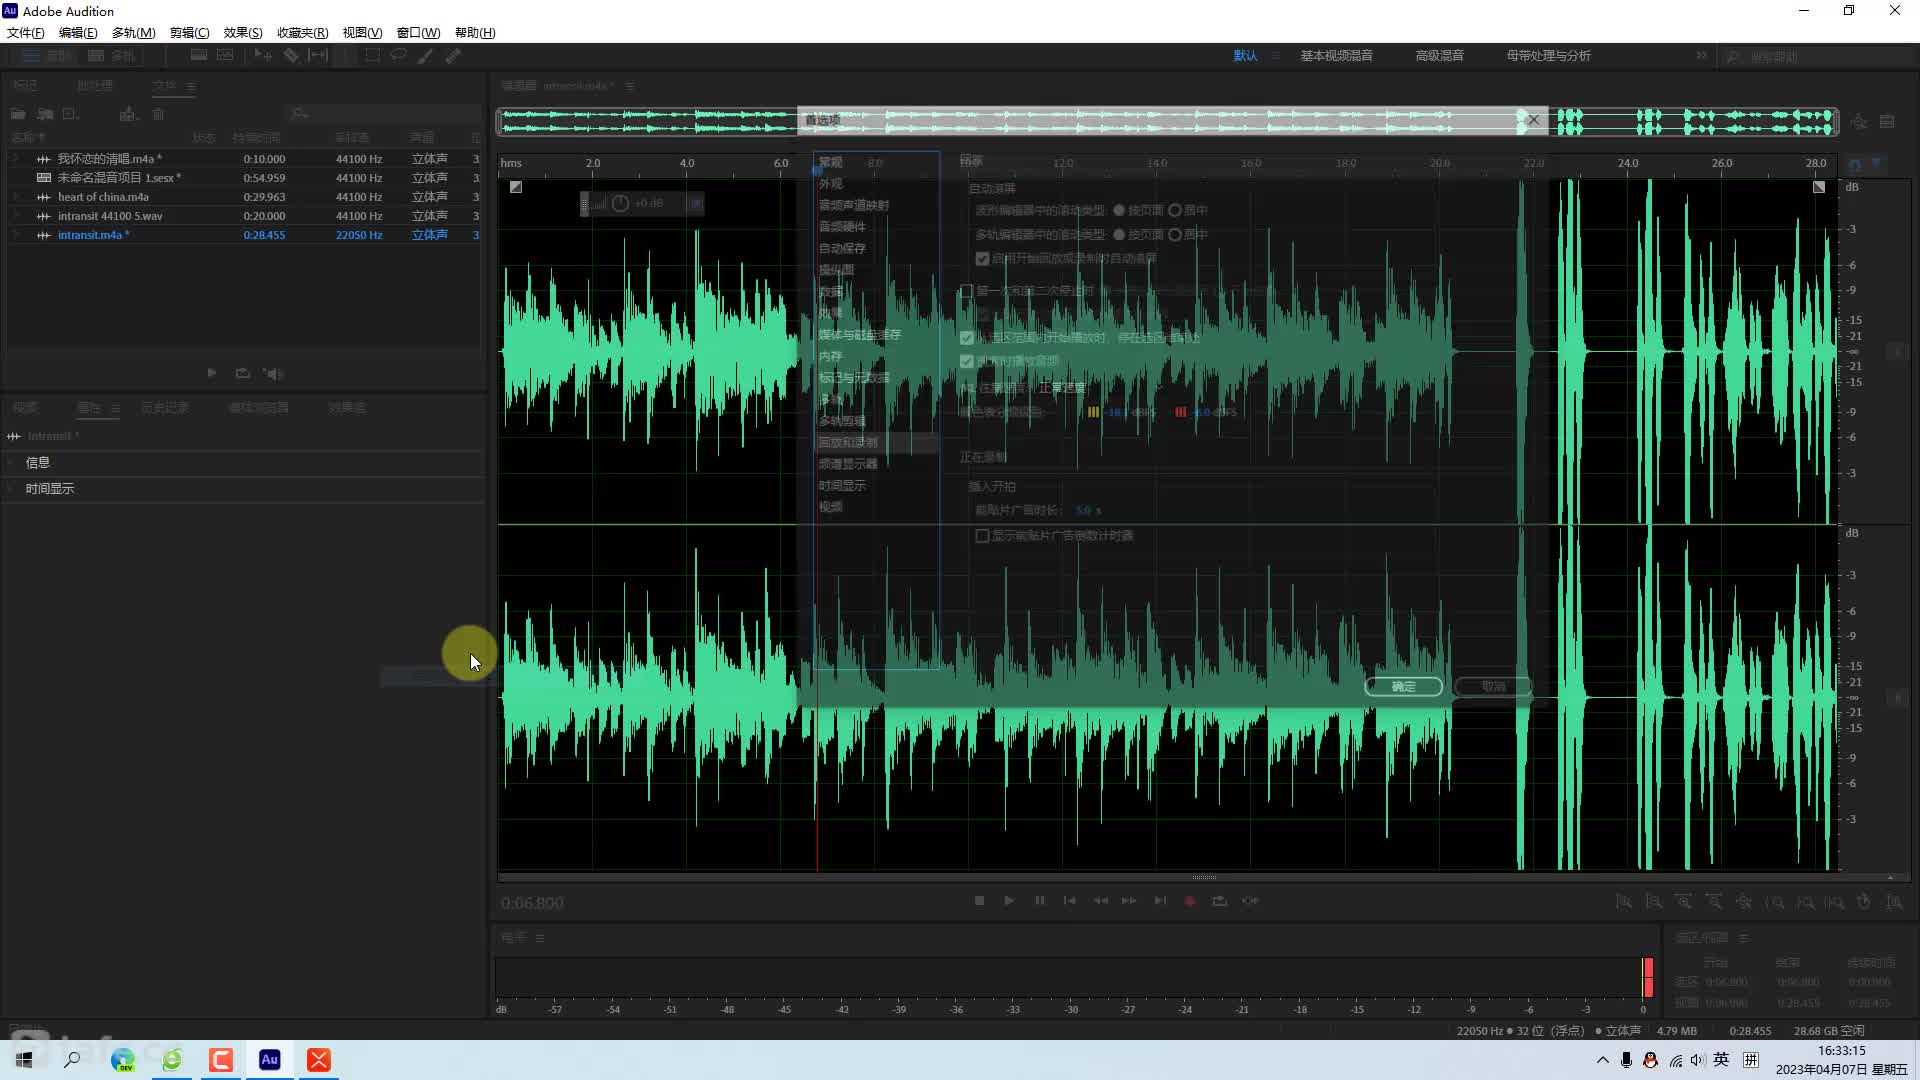The height and width of the screenshot is (1080, 1920).
Task: Click the Zoom Out (time) icon
Action: point(1714,902)
